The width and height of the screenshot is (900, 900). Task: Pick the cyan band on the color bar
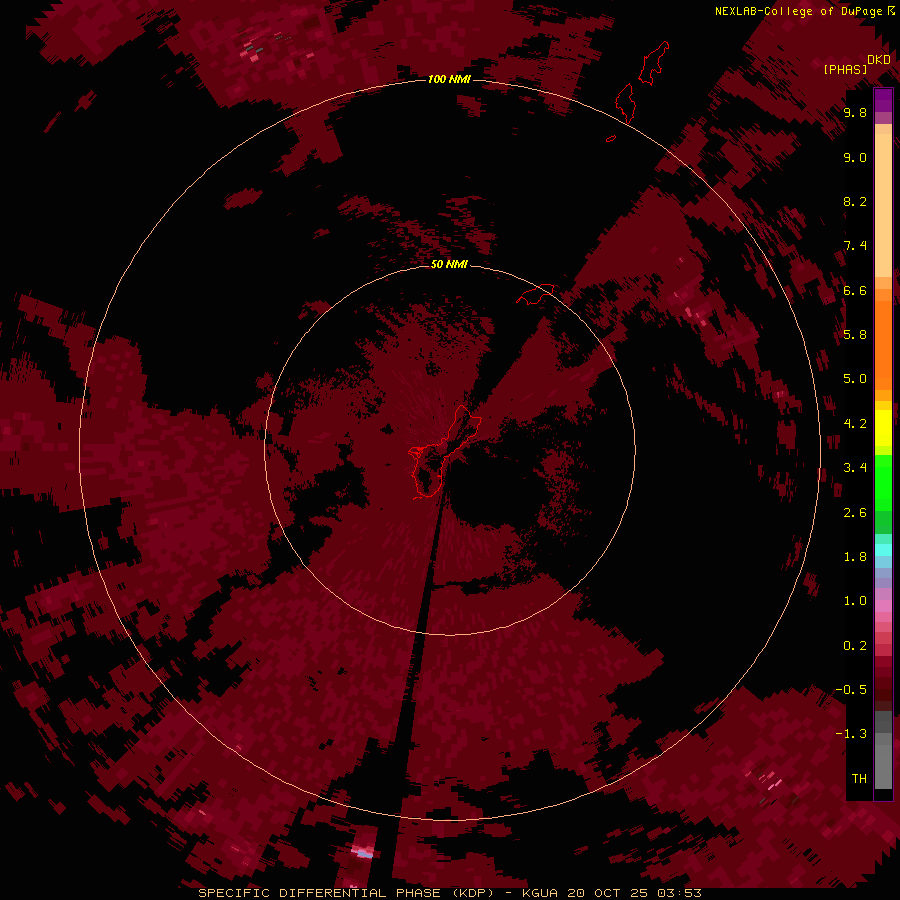pos(883,550)
